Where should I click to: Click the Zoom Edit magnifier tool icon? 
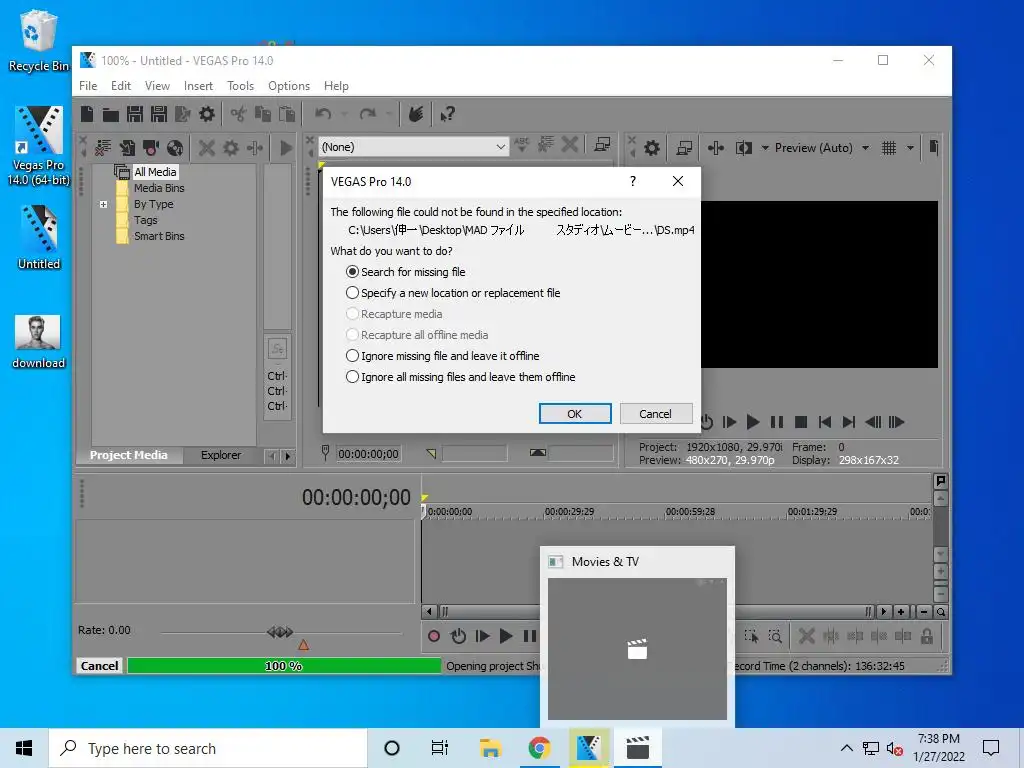tap(775, 636)
